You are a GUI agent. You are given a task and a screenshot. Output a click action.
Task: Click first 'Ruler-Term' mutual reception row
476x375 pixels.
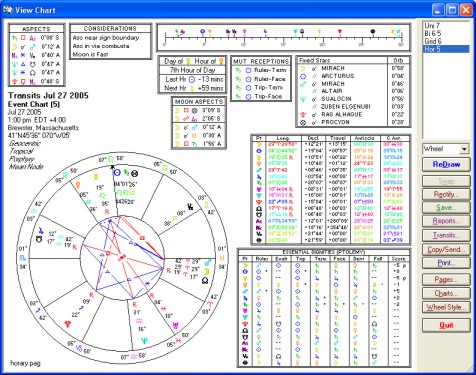pos(261,70)
